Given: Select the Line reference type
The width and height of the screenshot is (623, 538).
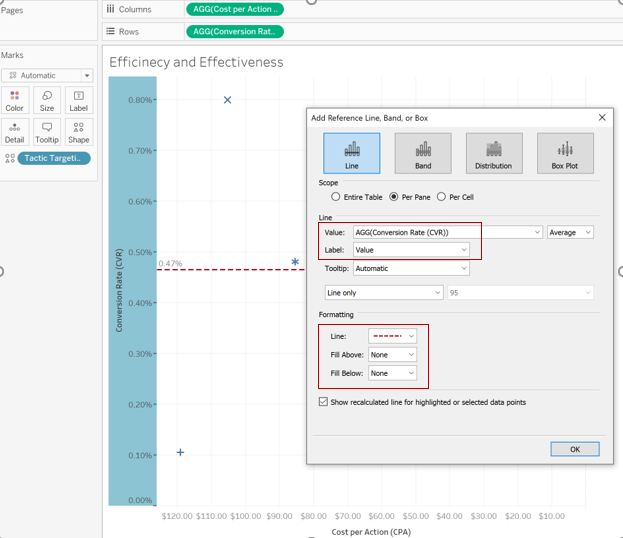Looking at the screenshot, I should [352, 153].
